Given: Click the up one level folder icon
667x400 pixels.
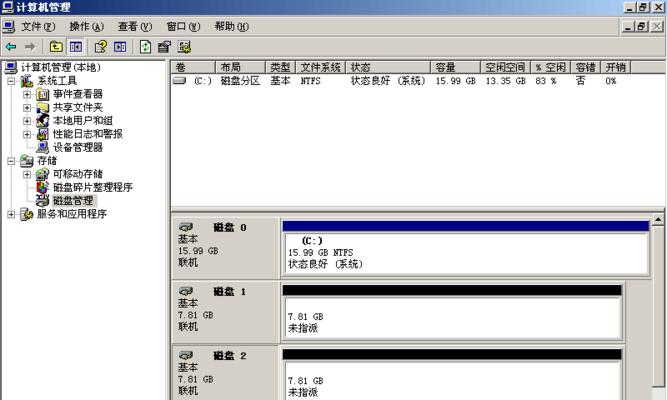Looking at the screenshot, I should [x=56, y=46].
